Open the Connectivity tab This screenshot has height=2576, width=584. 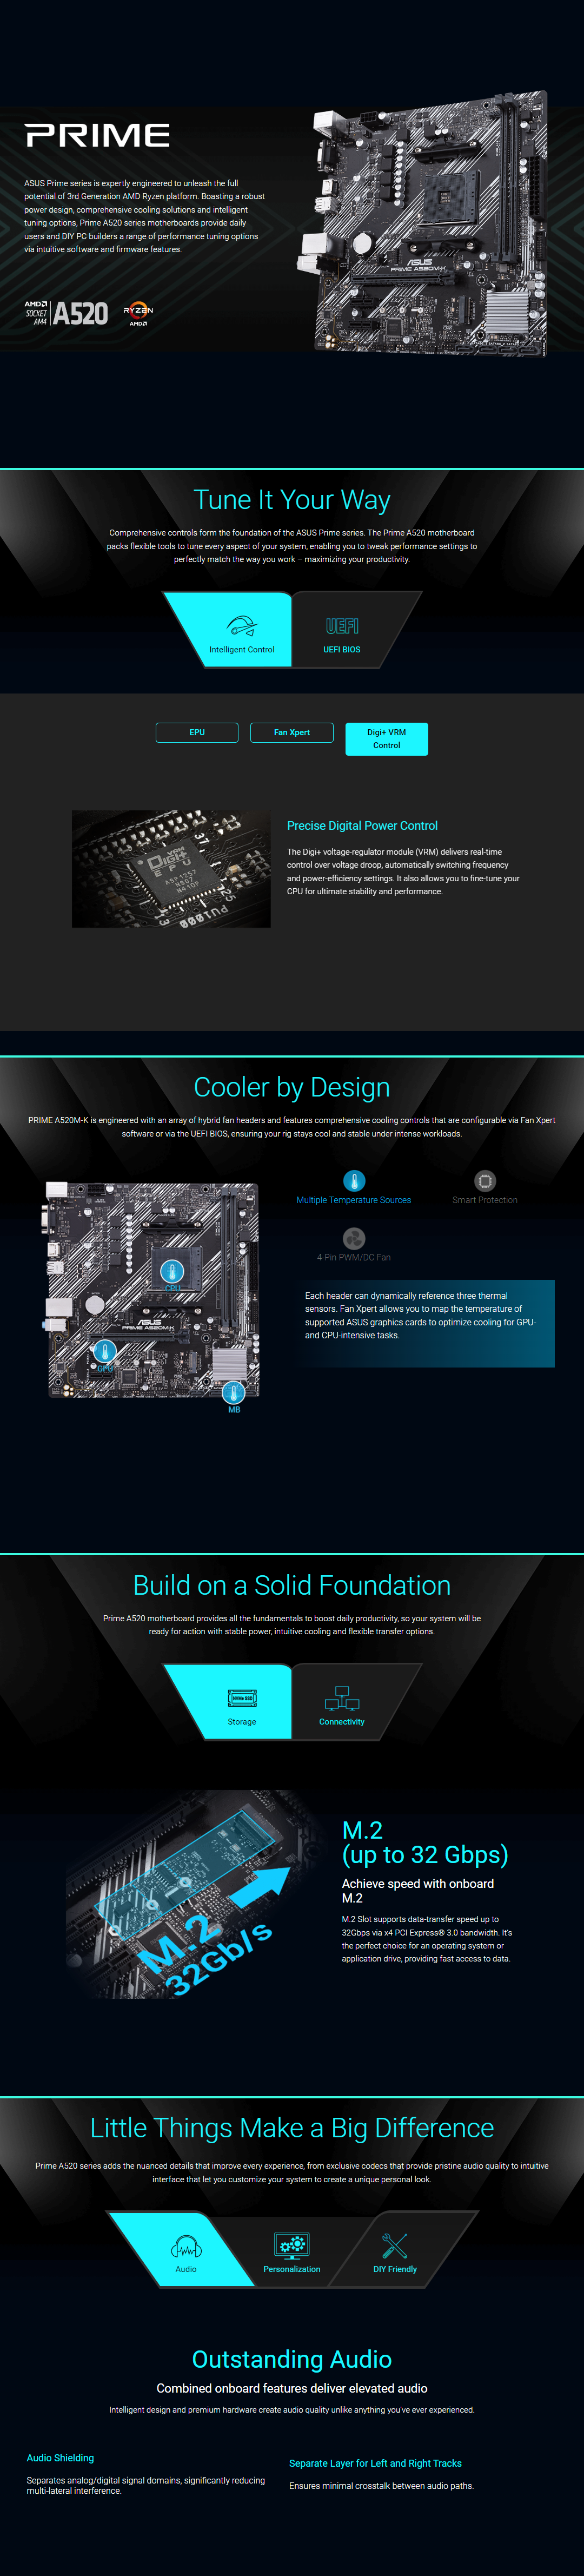point(342,1701)
